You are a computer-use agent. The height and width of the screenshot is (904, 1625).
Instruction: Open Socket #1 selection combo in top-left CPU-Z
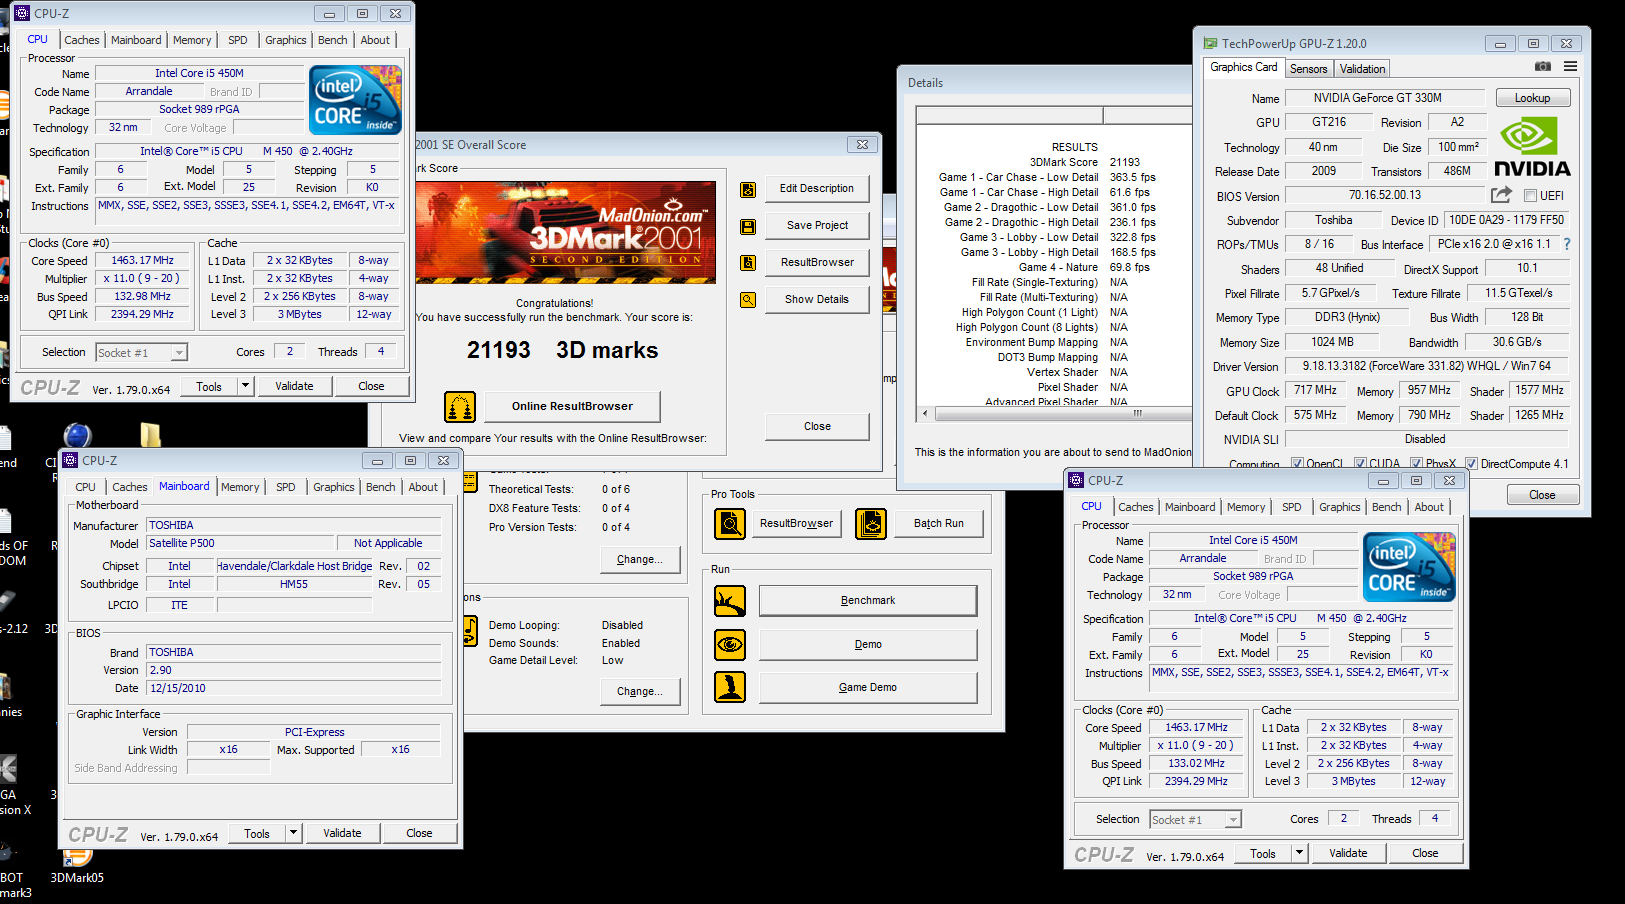(141, 352)
